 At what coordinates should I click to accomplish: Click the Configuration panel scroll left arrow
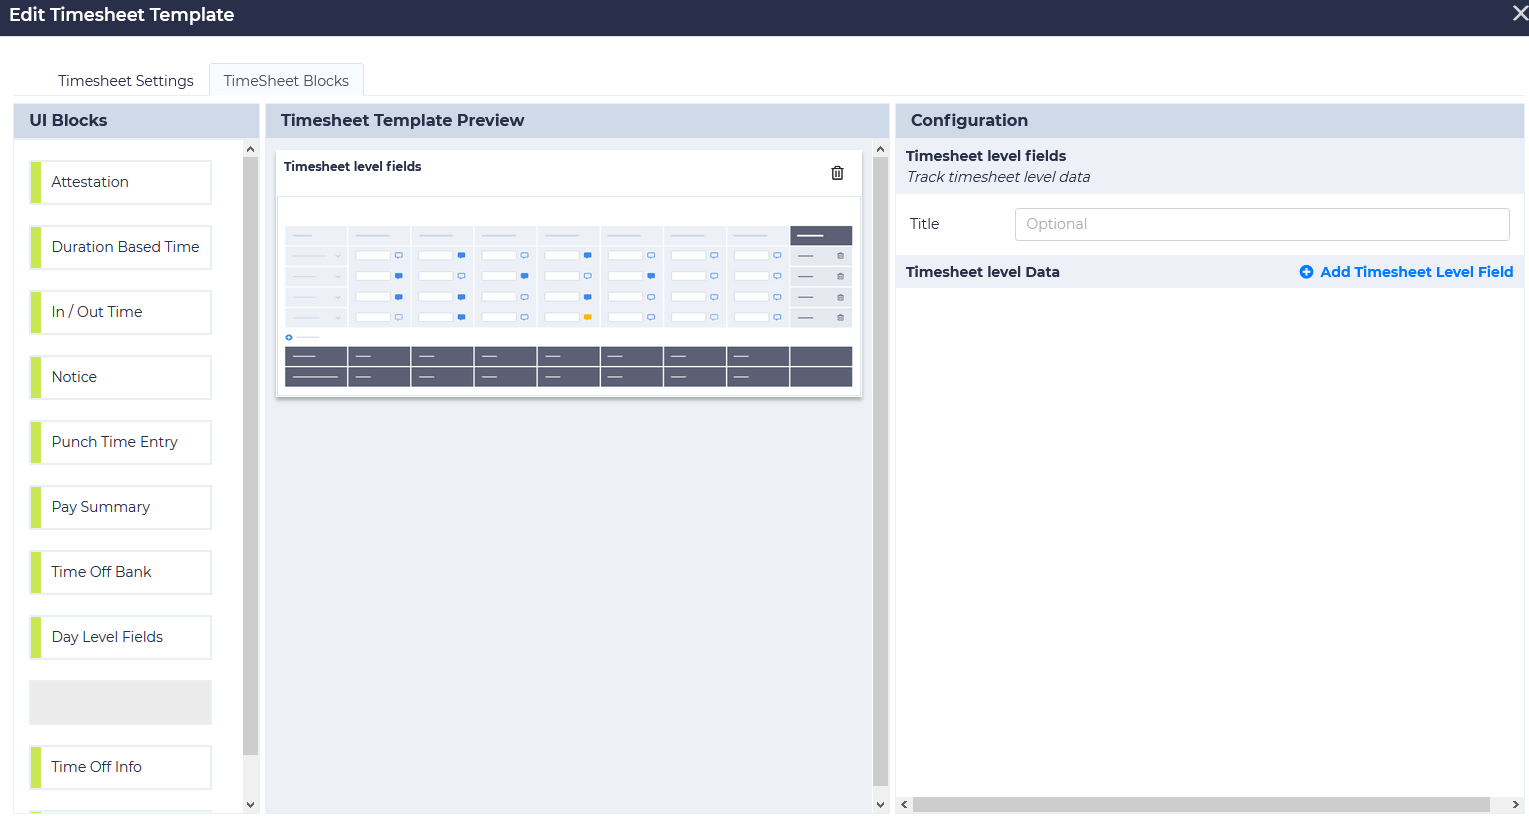coord(904,804)
